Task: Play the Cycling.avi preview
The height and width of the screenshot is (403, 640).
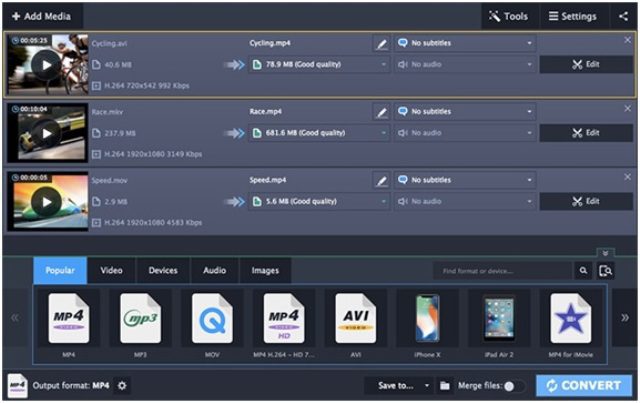Action: pos(47,65)
